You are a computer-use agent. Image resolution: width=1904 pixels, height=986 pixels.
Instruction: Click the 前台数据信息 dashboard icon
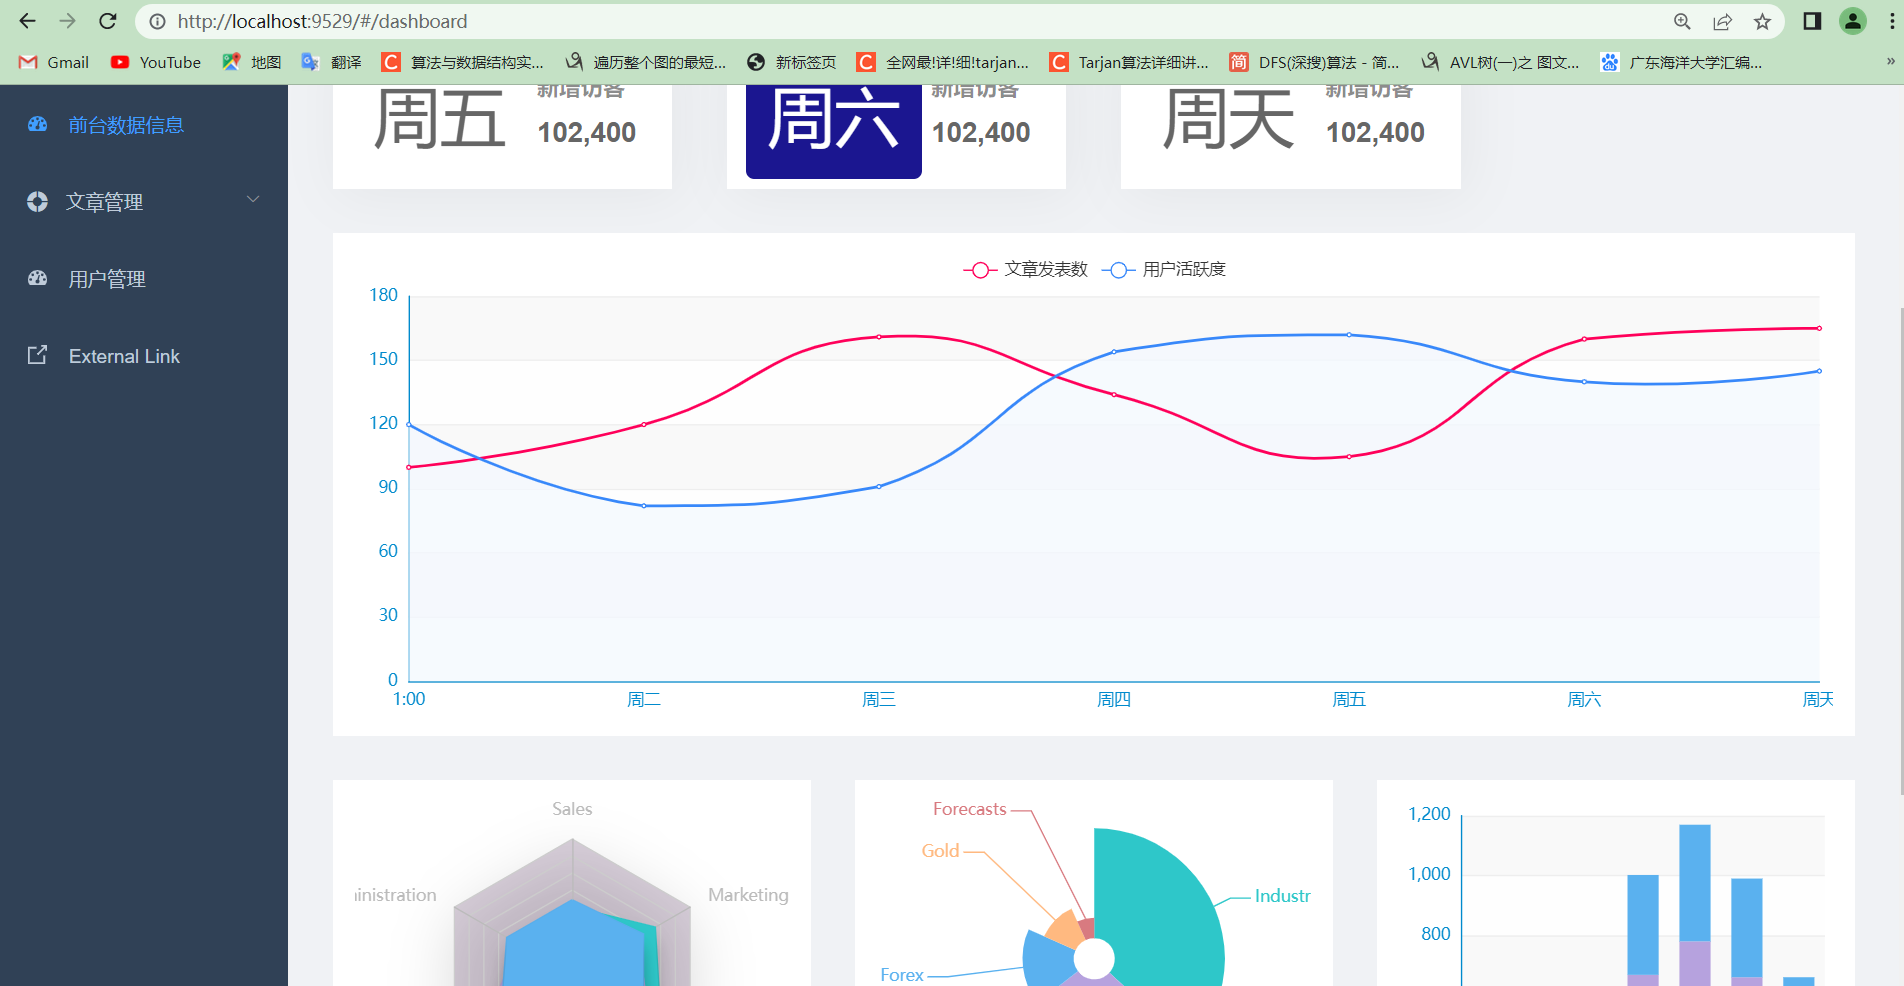coord(37,125)
